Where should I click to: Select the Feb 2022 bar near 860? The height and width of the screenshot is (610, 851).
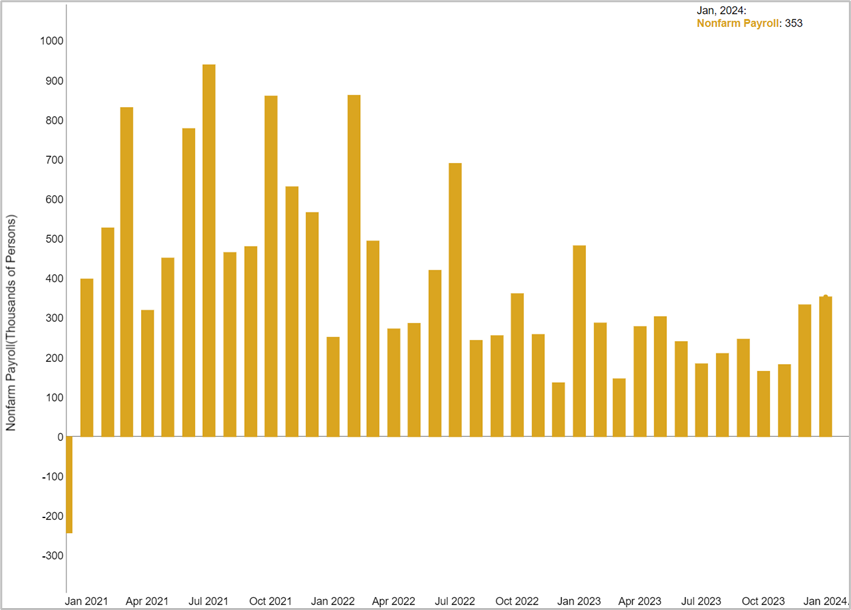354,266
